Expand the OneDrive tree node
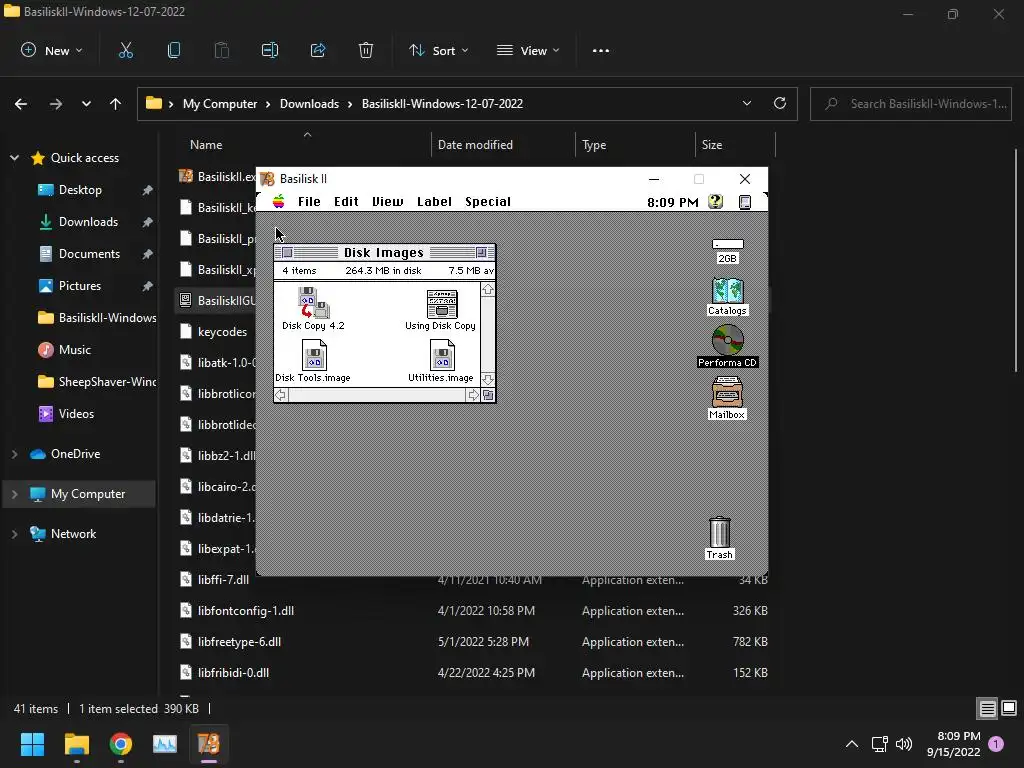 tap(14, 454)
